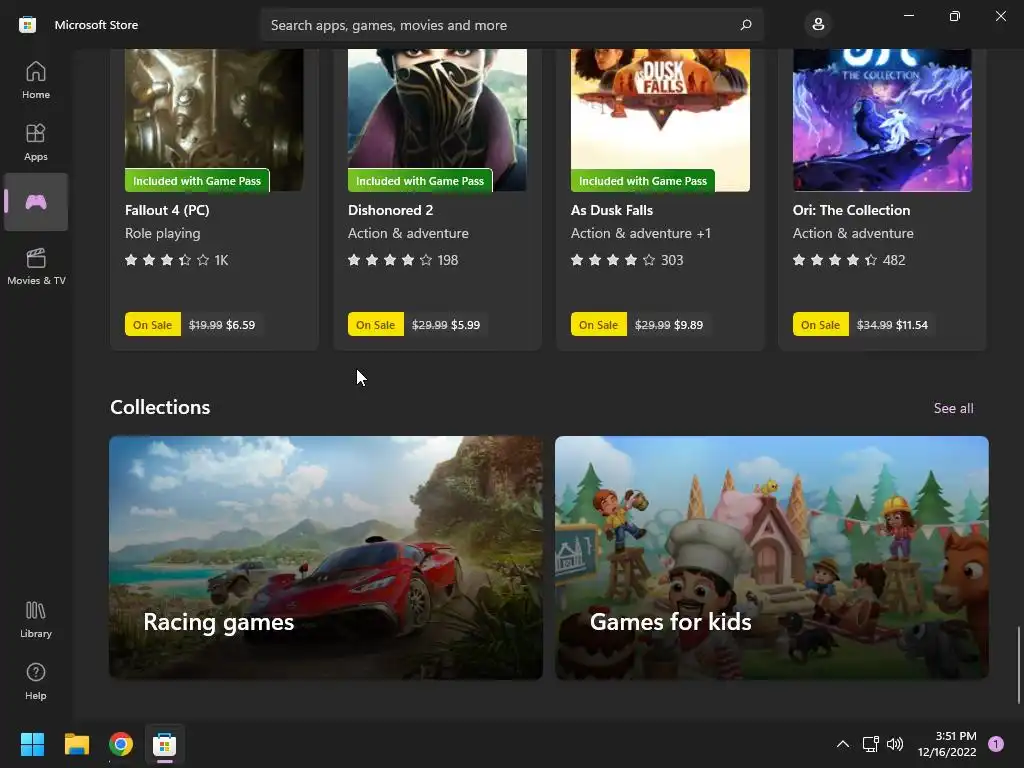Click the Role playing genre label
Viewport: 1024px width, 768px height.
point(163,233)
